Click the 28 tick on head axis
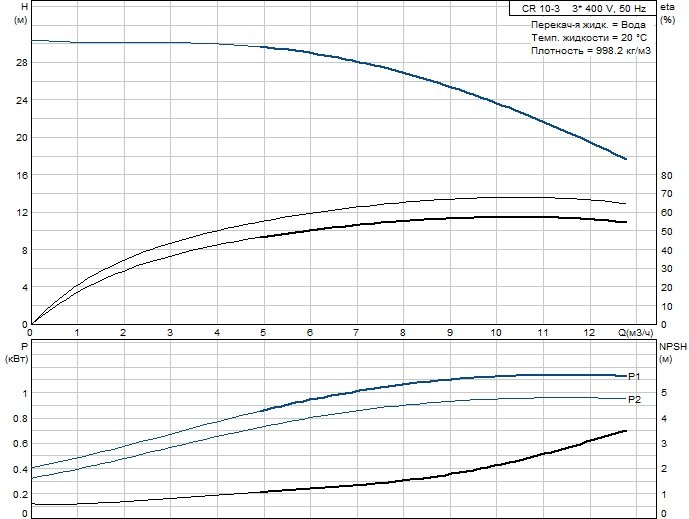 pyautogui.click(x=22, y=63)
